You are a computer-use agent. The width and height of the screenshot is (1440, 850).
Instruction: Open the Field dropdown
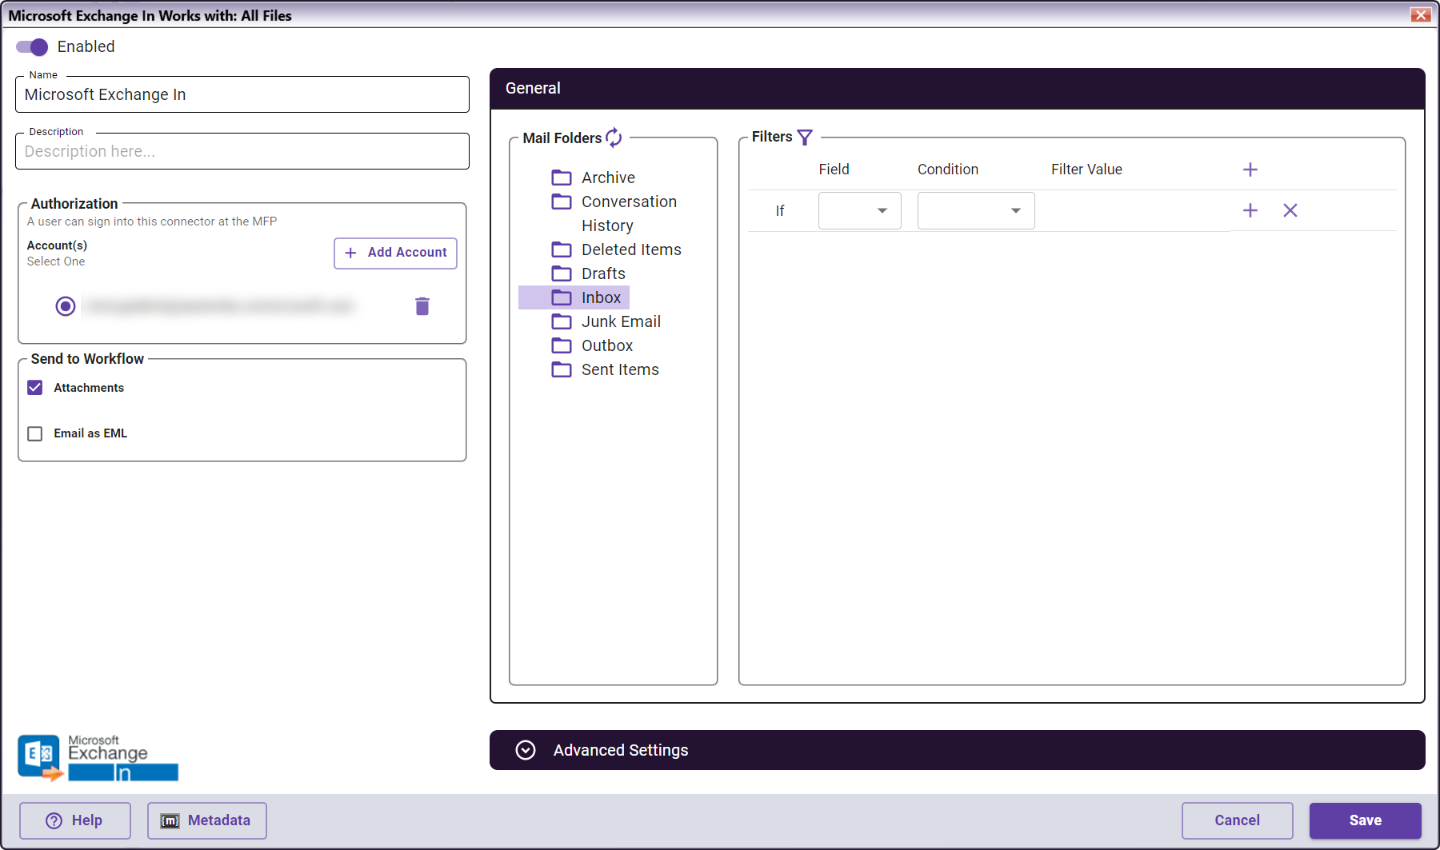(860, 211)
